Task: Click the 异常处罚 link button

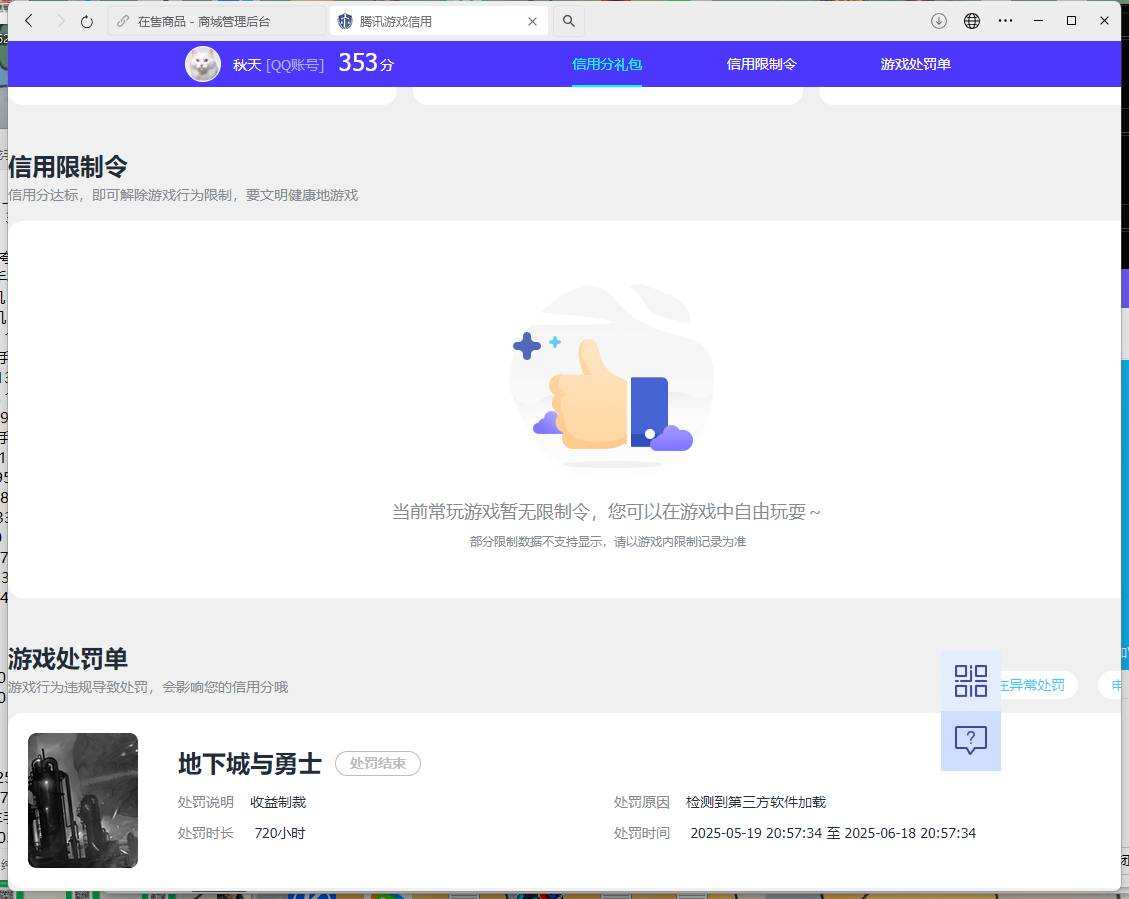Action: [1036, 685]
